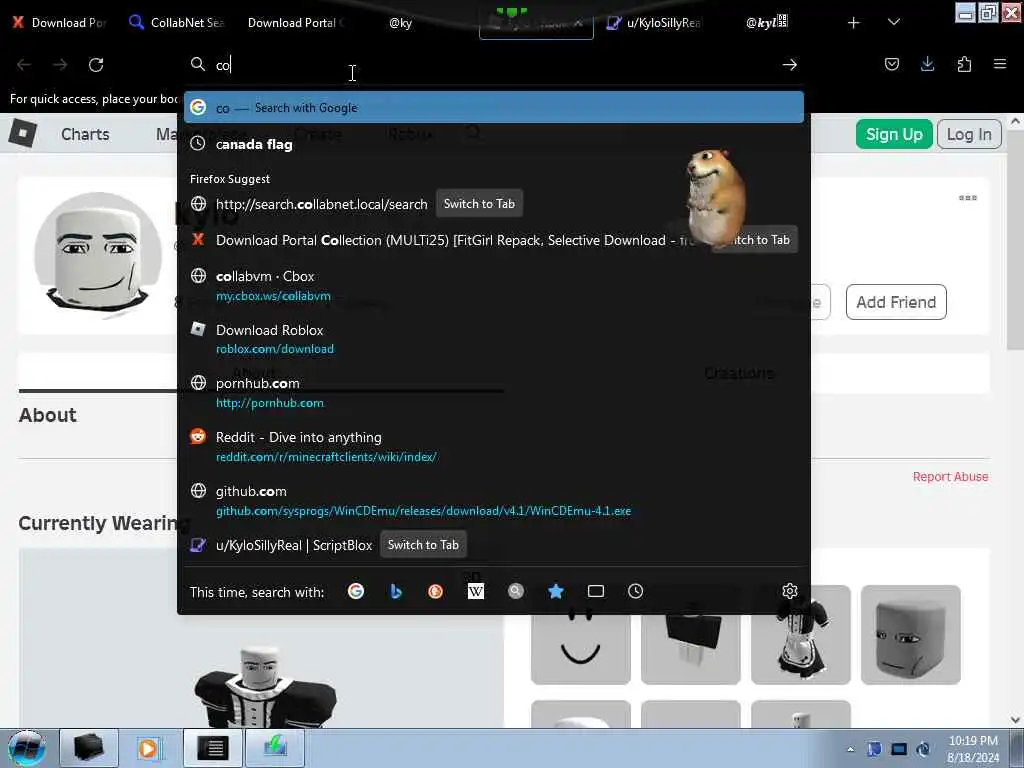Choose 'canada flag' history suggestion
Viewport: 1024px width, 768px height.
pyautogui.click(x=494, y=144)
